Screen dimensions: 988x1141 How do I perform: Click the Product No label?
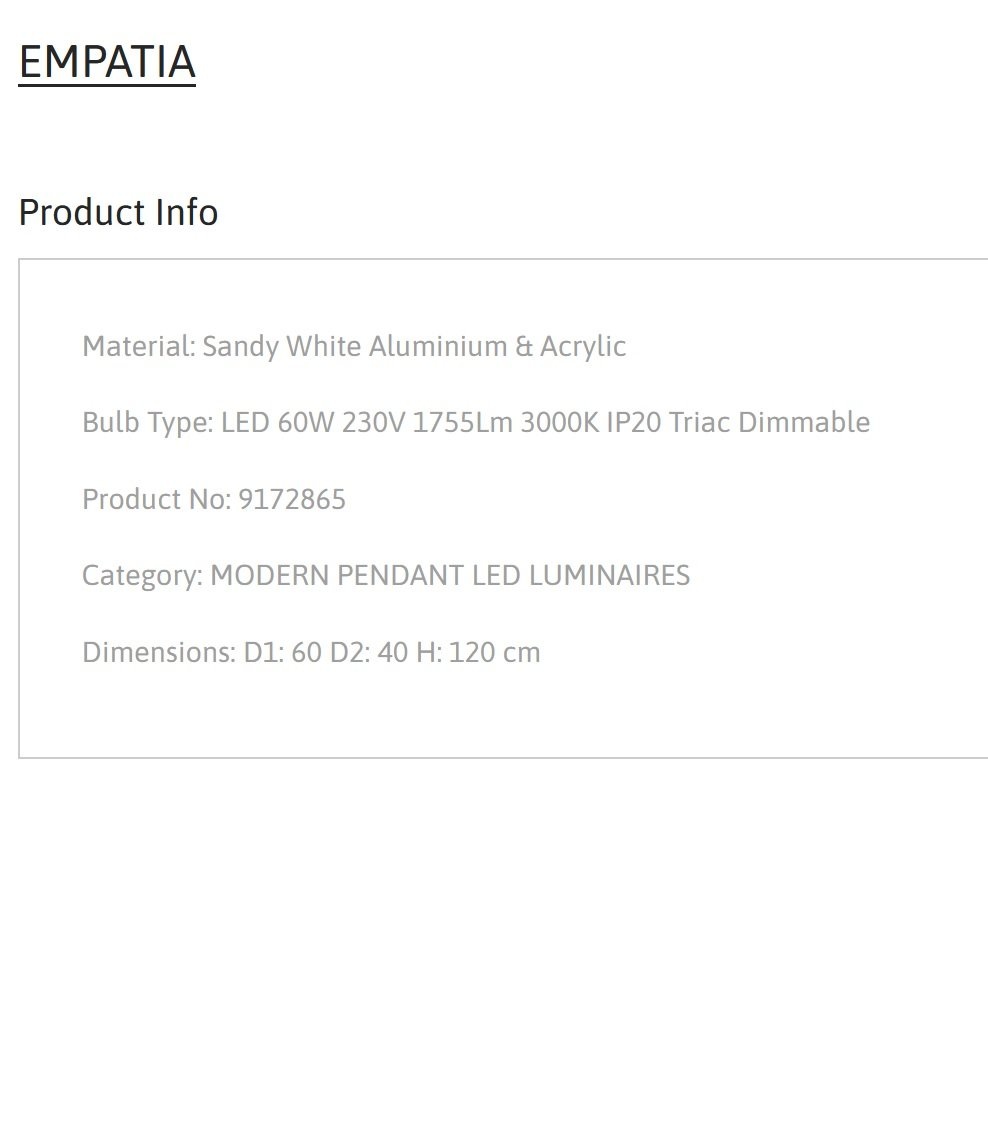(156, 499)
